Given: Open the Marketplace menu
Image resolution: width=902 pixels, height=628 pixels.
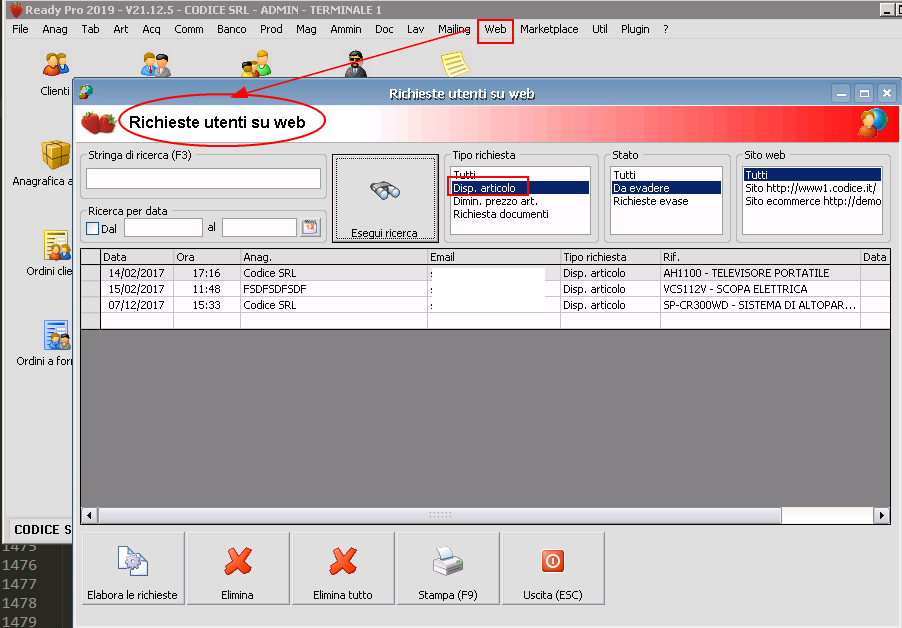Looking at the screenshot, I should (x=548, y=30).
